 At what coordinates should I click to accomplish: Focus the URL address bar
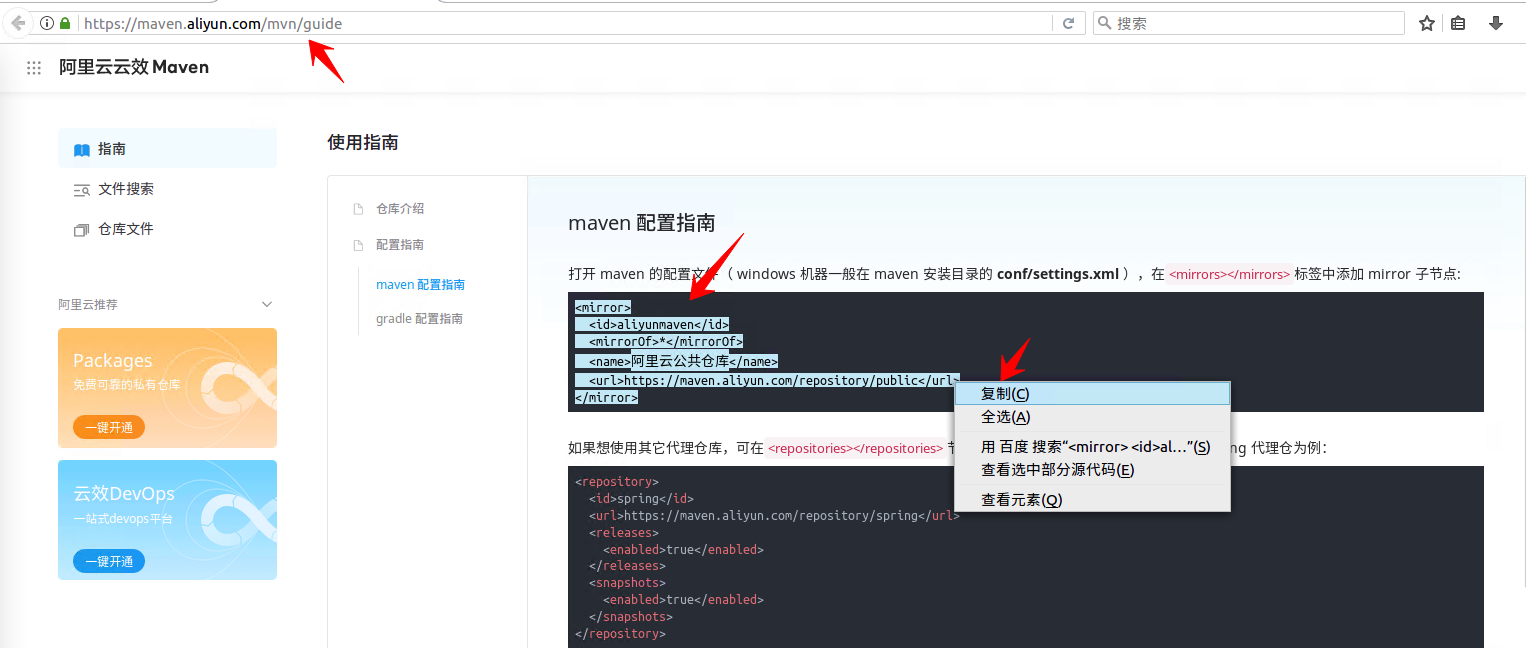tap(565, 23)
